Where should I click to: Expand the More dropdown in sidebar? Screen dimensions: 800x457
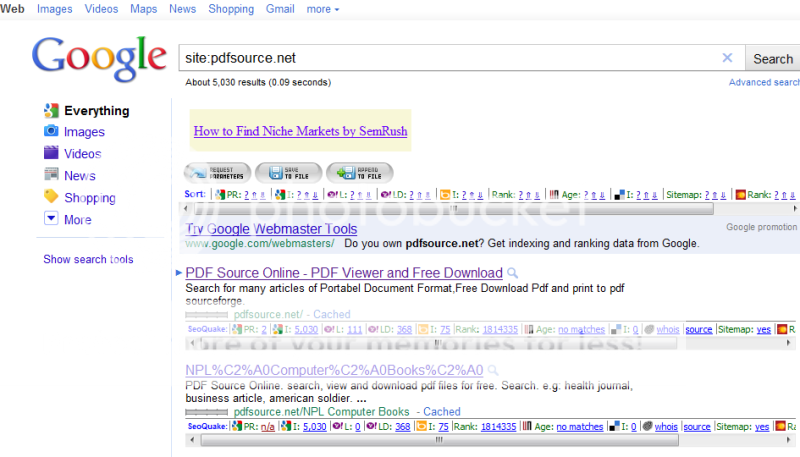(x=51, y=219)
